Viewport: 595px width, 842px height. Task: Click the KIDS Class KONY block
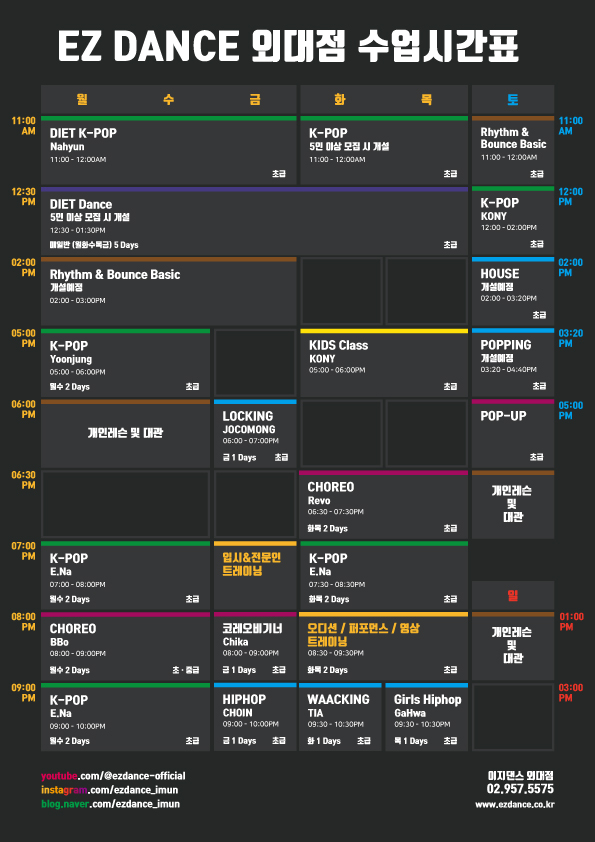[384, 363]
